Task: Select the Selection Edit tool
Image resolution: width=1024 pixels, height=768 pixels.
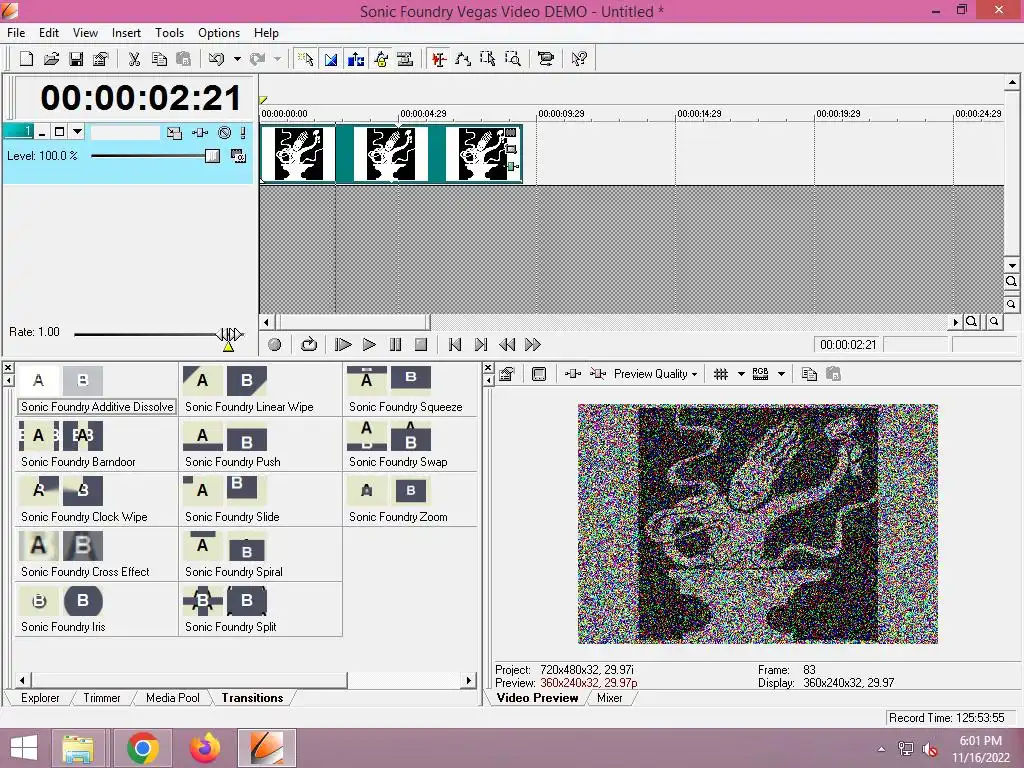Action: [488, 59]
